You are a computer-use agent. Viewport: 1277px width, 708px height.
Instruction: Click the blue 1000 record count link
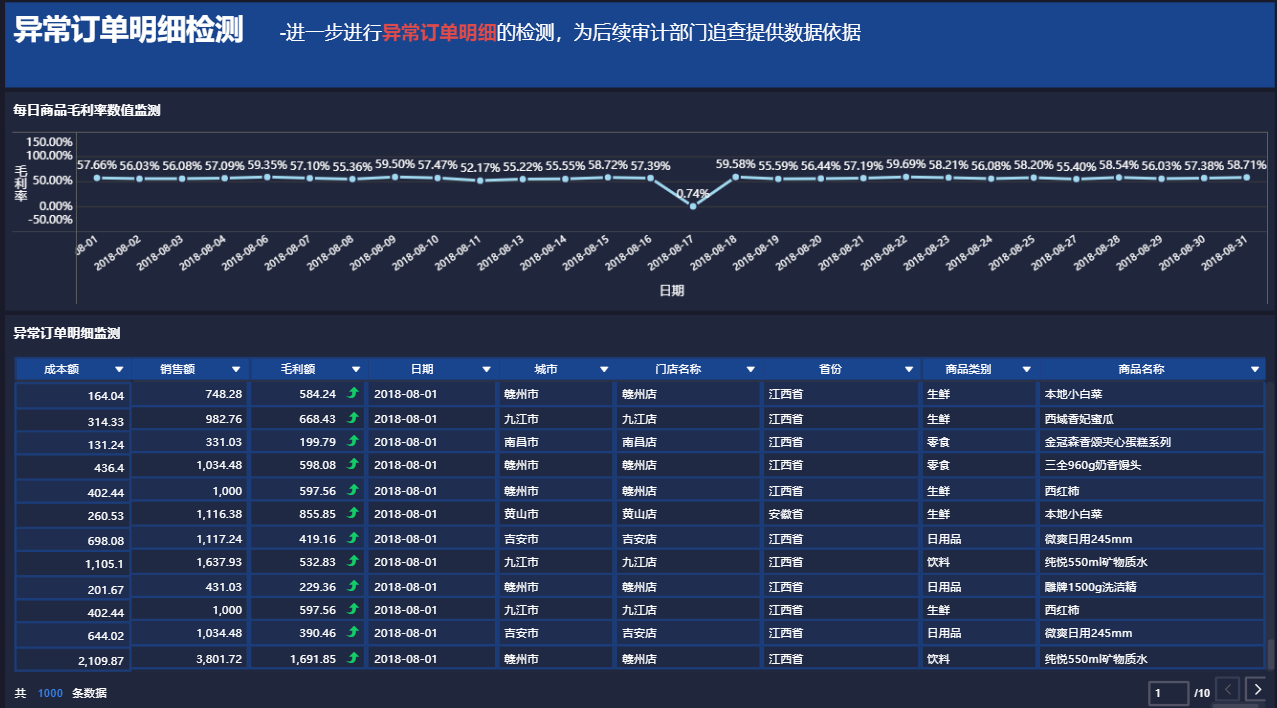(49, 692)
